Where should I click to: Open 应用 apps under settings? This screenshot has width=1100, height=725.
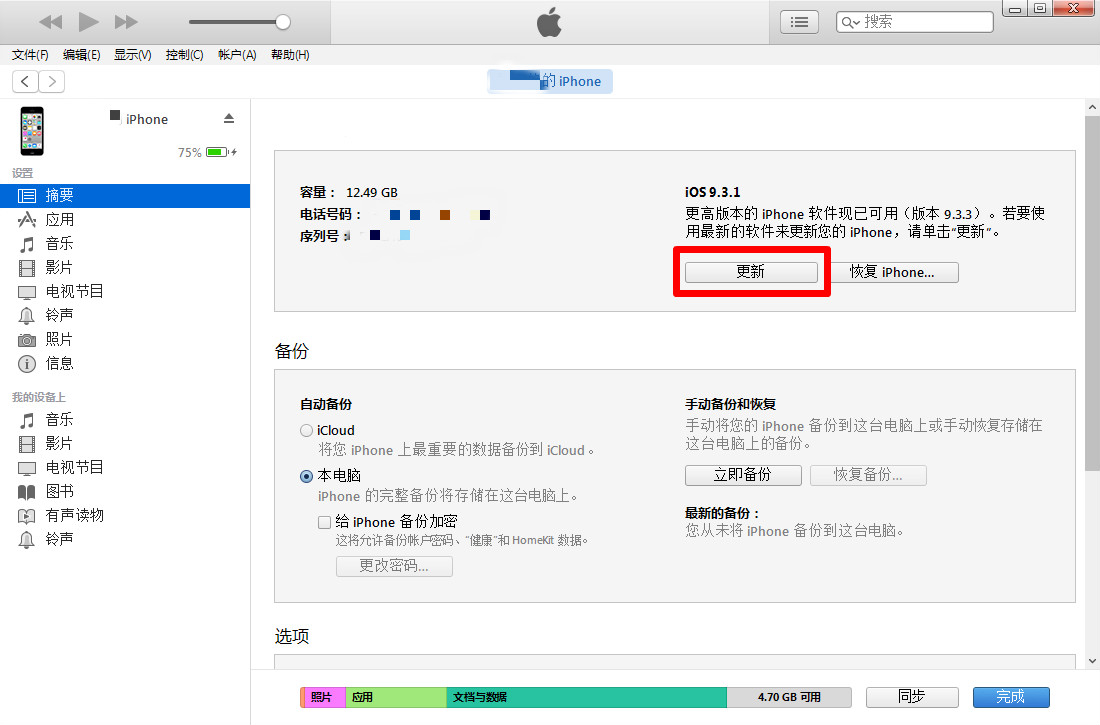125,220
